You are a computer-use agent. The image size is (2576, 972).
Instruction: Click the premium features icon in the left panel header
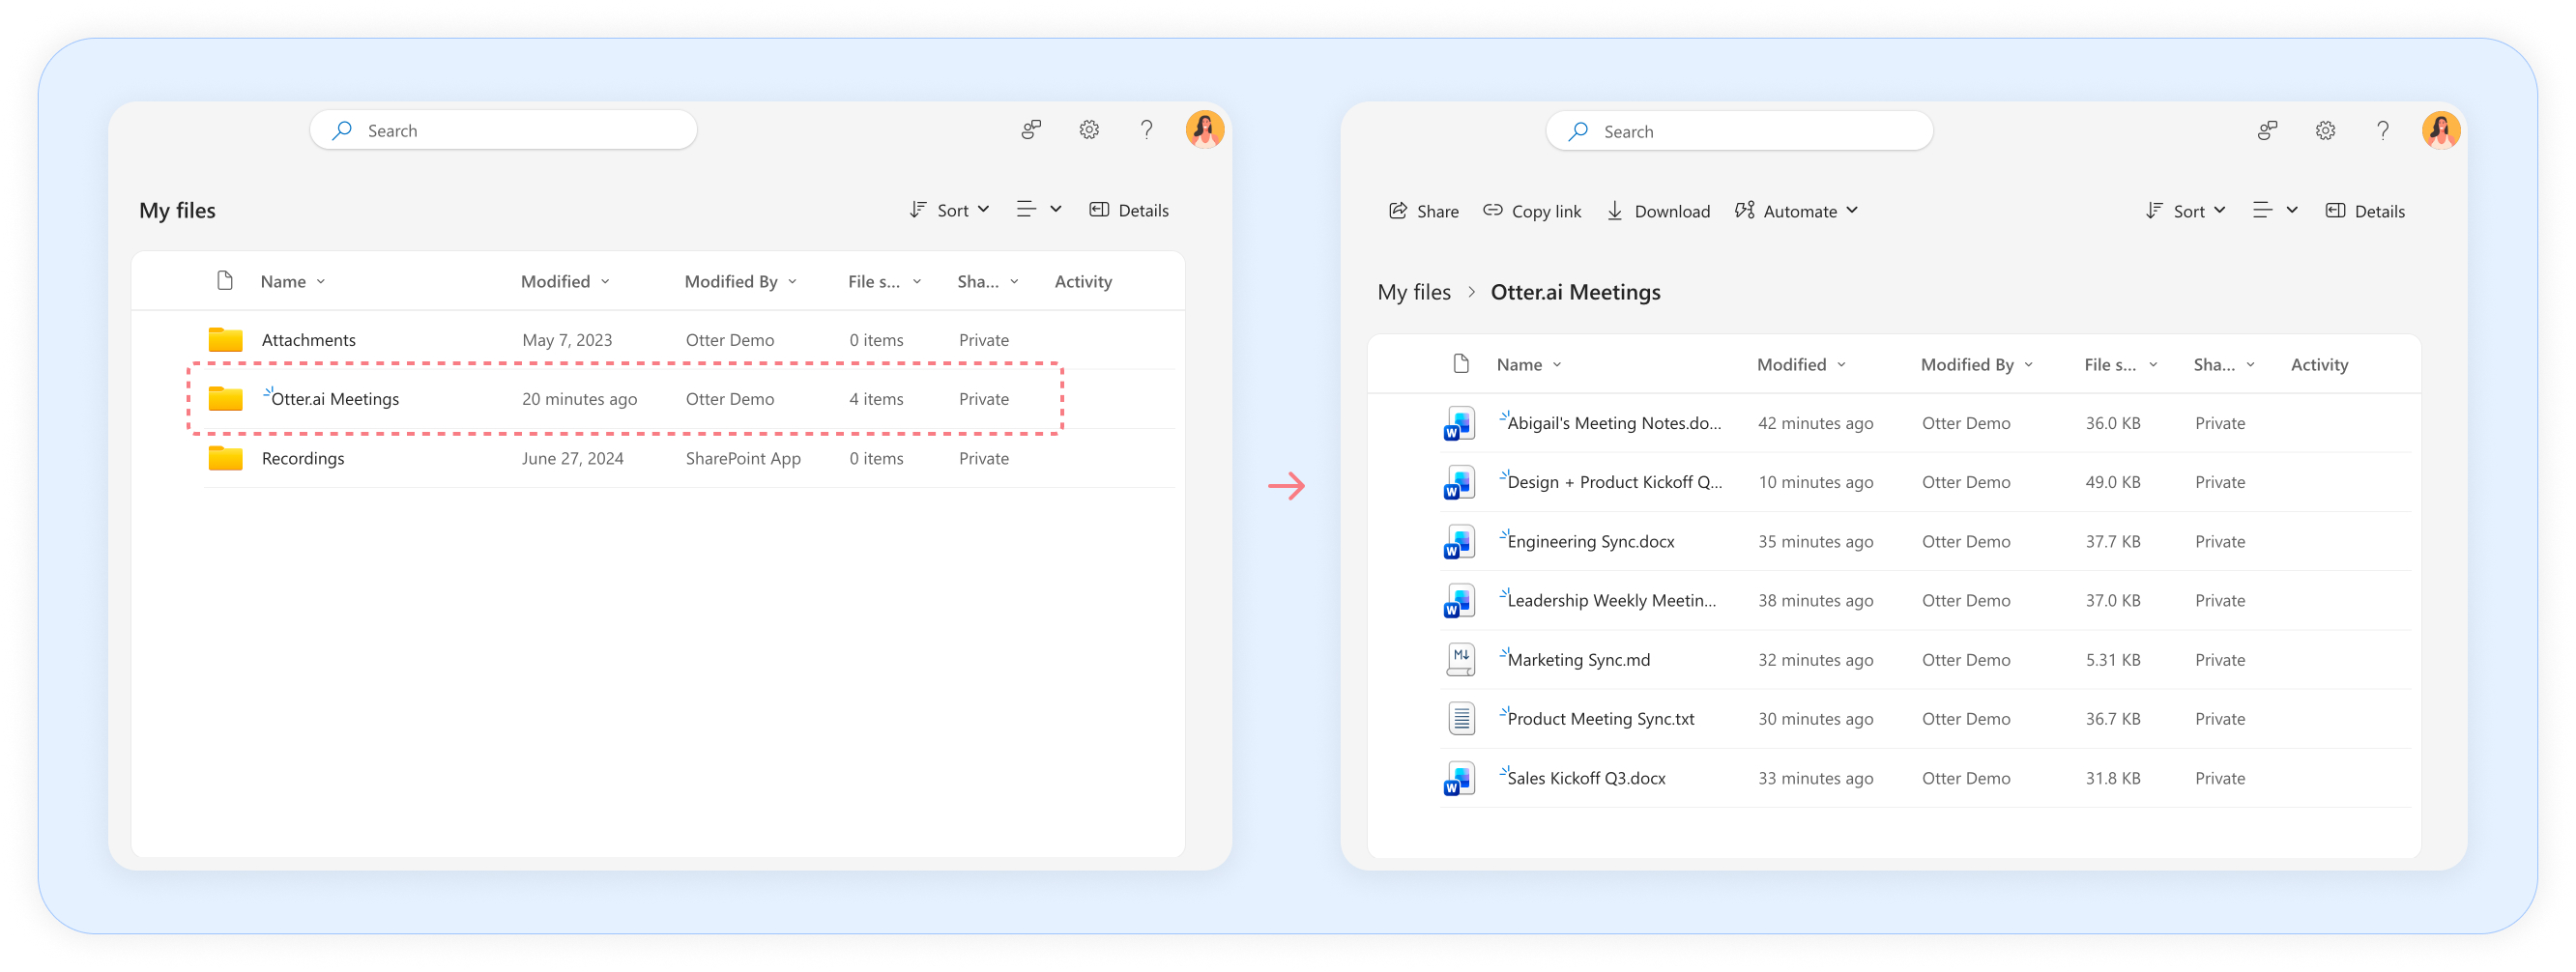tap(1031, 130)
